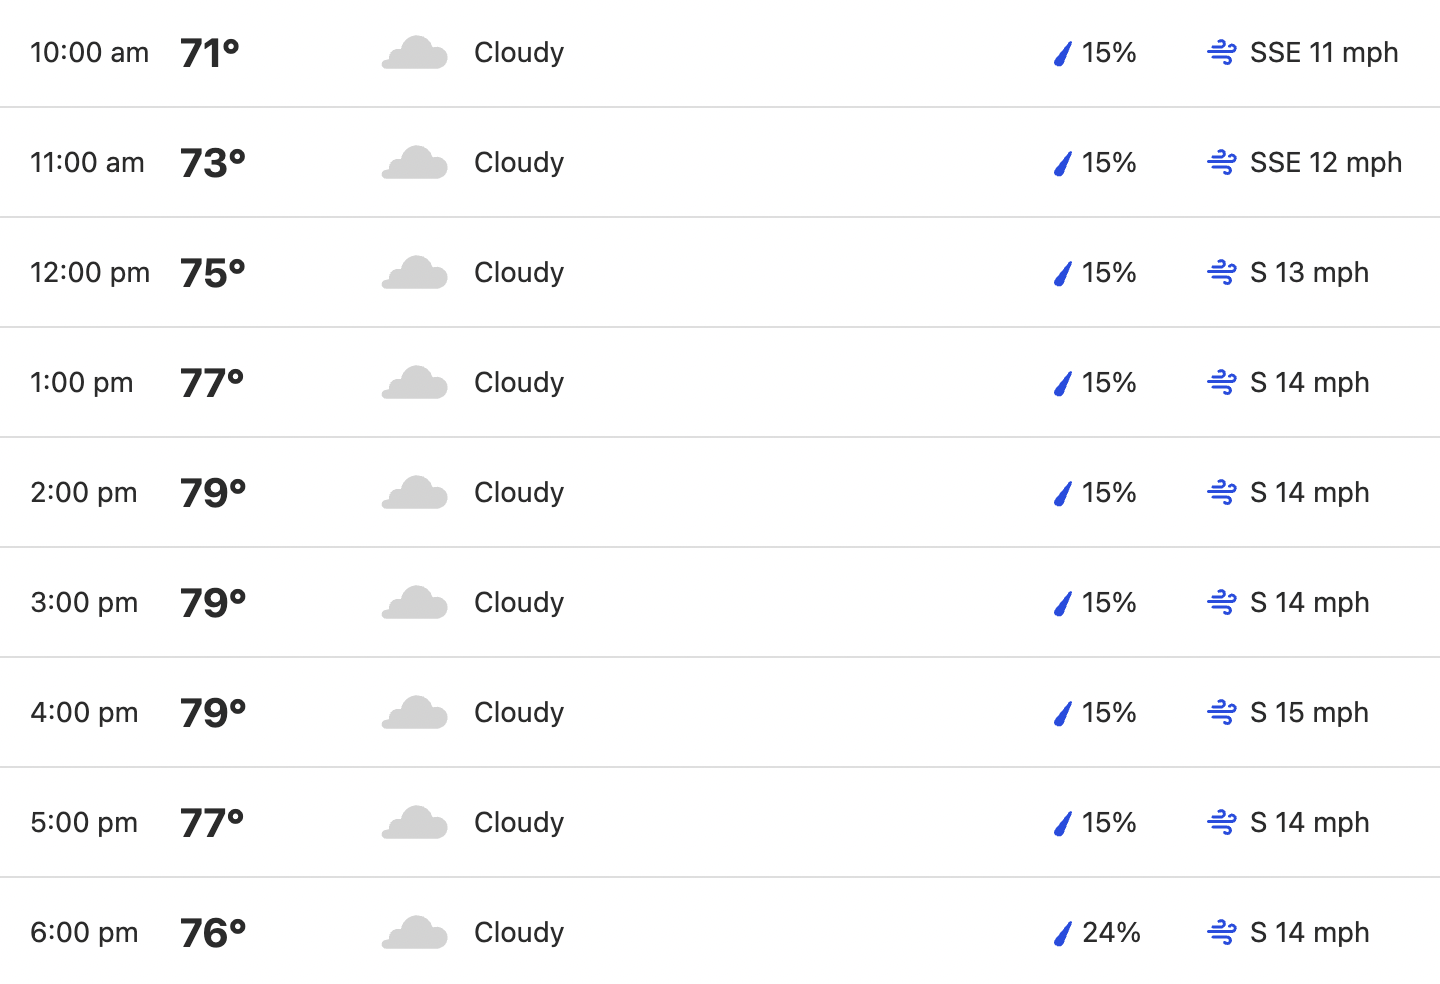
Task: Click the raindrop icon beside 24%
Action: (1063, 933)
